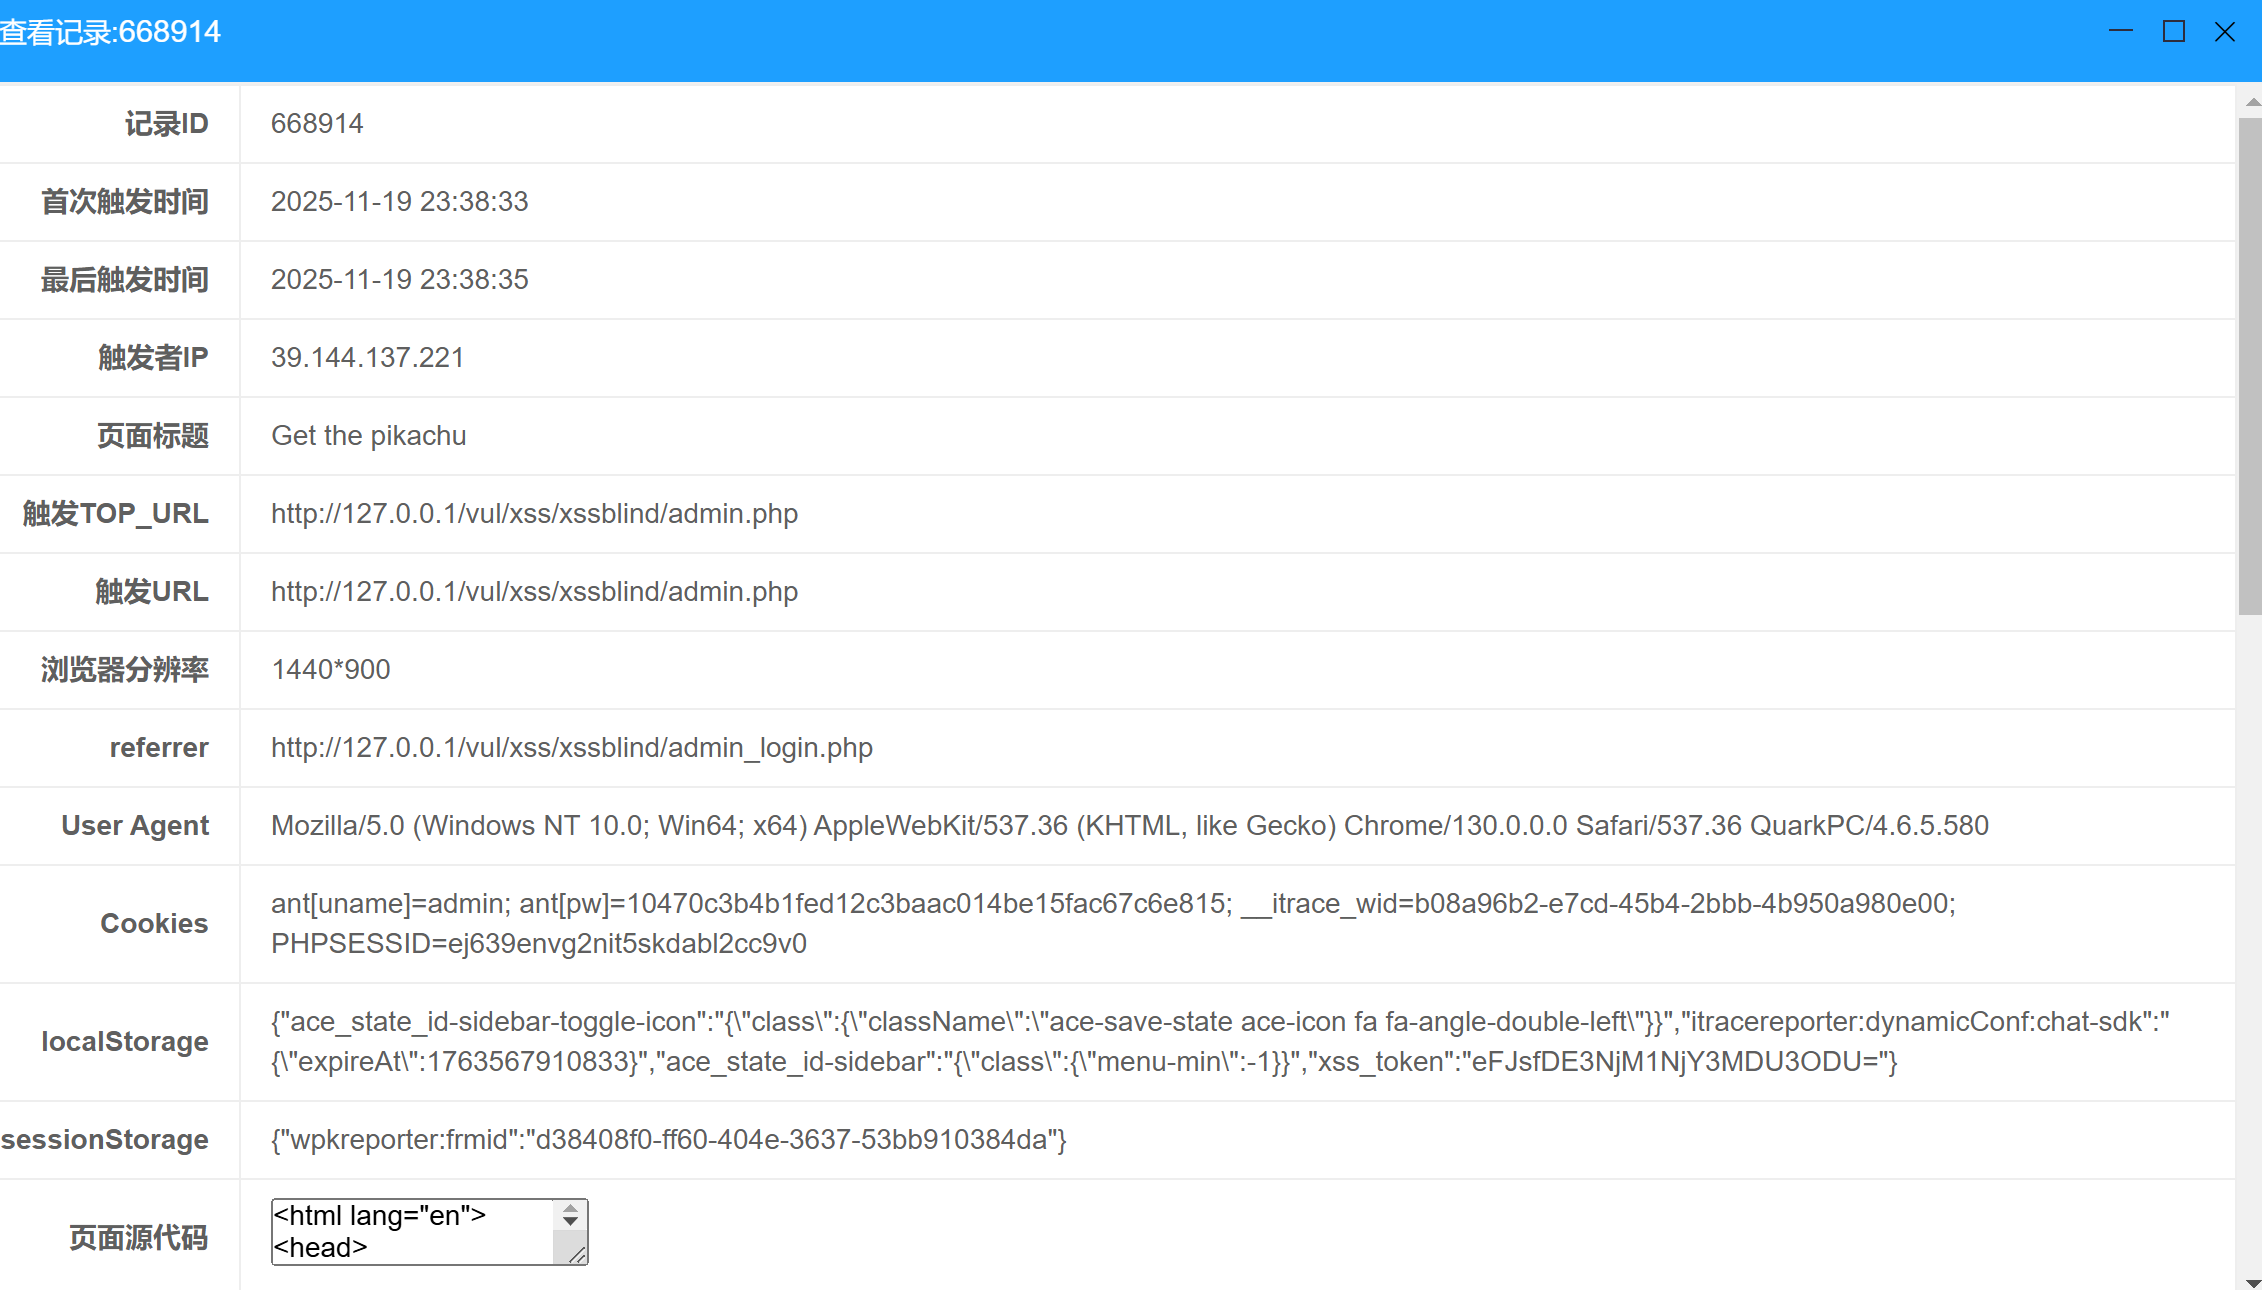Image resolution: width=2262 pixels, height=1290 pixels.
Task: Click the dialog's vertical scrollbar thumb
Action: [x=2250, y=365]
